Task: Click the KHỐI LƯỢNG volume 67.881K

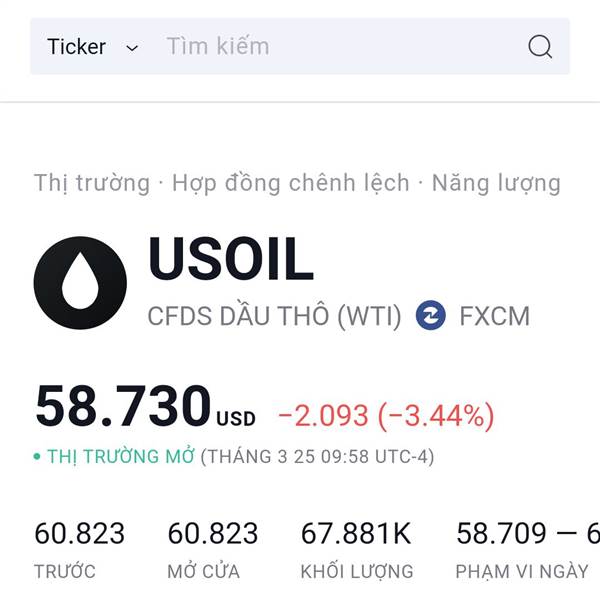Action: click(356, 533)
